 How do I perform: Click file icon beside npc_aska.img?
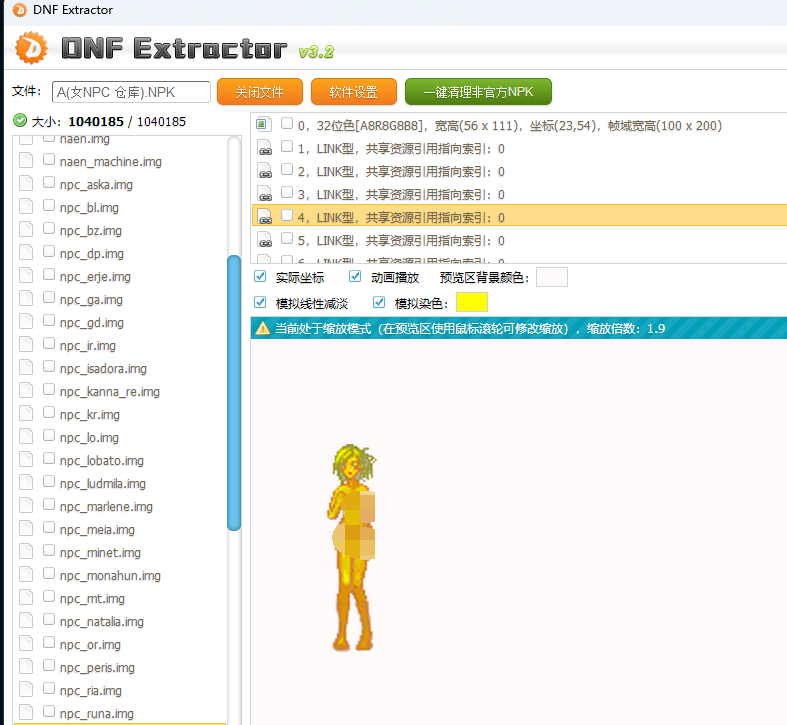pyautogui.click(x=26, y=184)
